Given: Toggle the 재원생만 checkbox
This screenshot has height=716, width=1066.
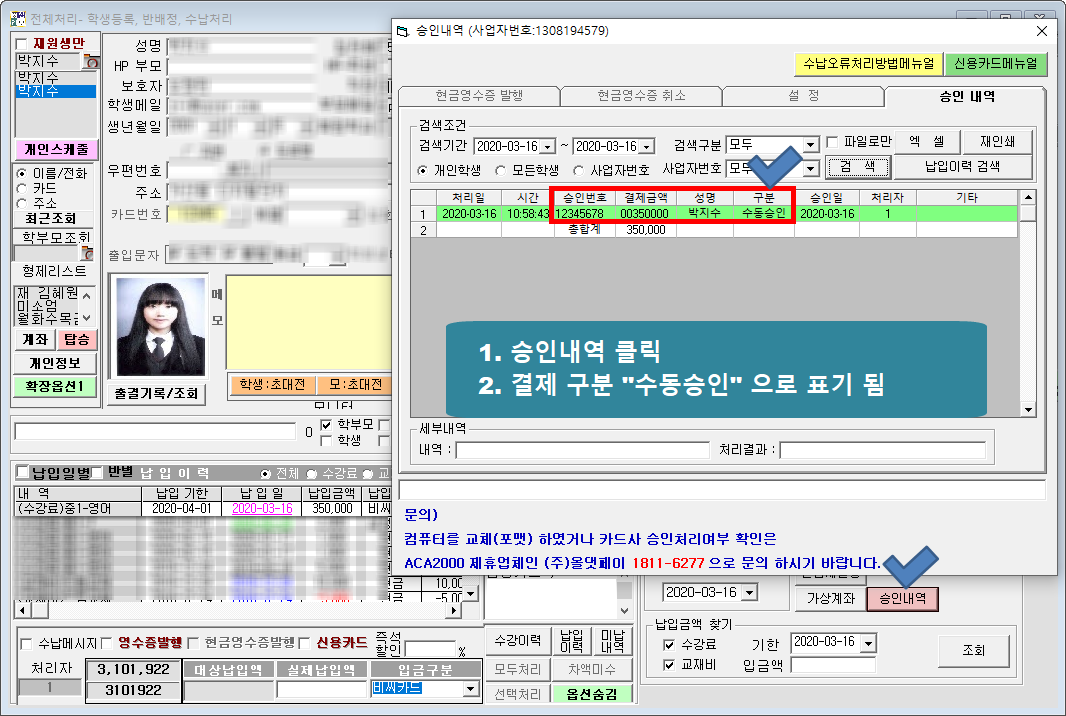Looking at the screenshot, I should click(x=23, y=44).
